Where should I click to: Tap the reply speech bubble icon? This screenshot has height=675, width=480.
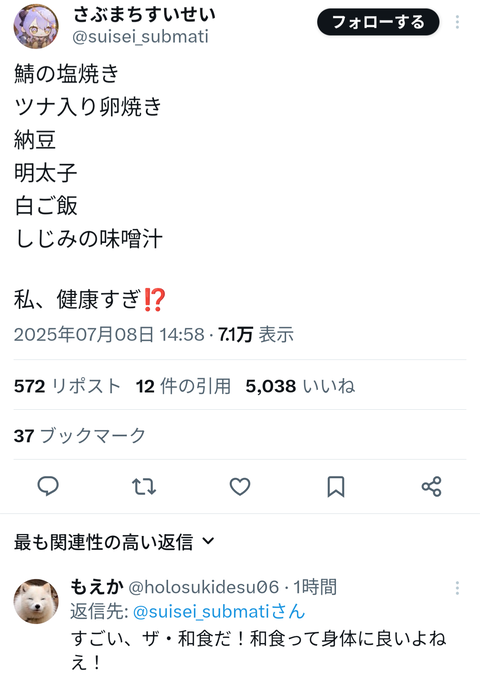(48, 486)
